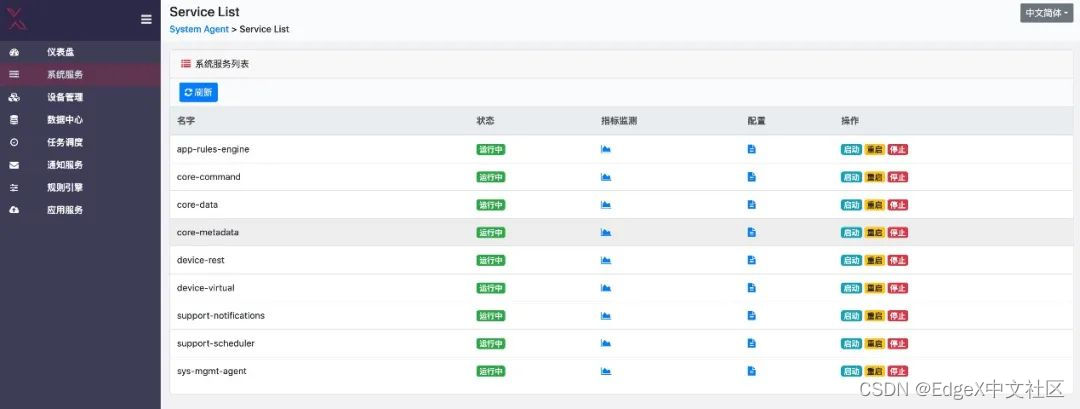
Task: Open config file icon for core-command
Action: point(751,177)
